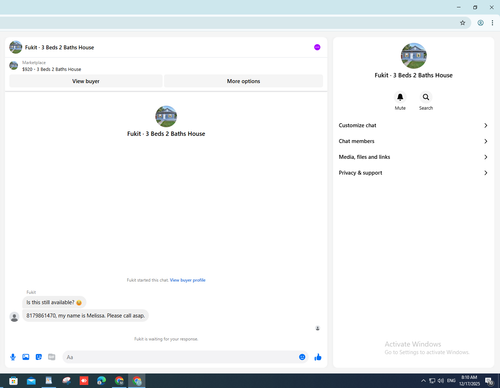This screenshot has height=388, width=500.
Task: Click the large house avatar in right panel
Action: pyautogui.click(x=413, y=56)
